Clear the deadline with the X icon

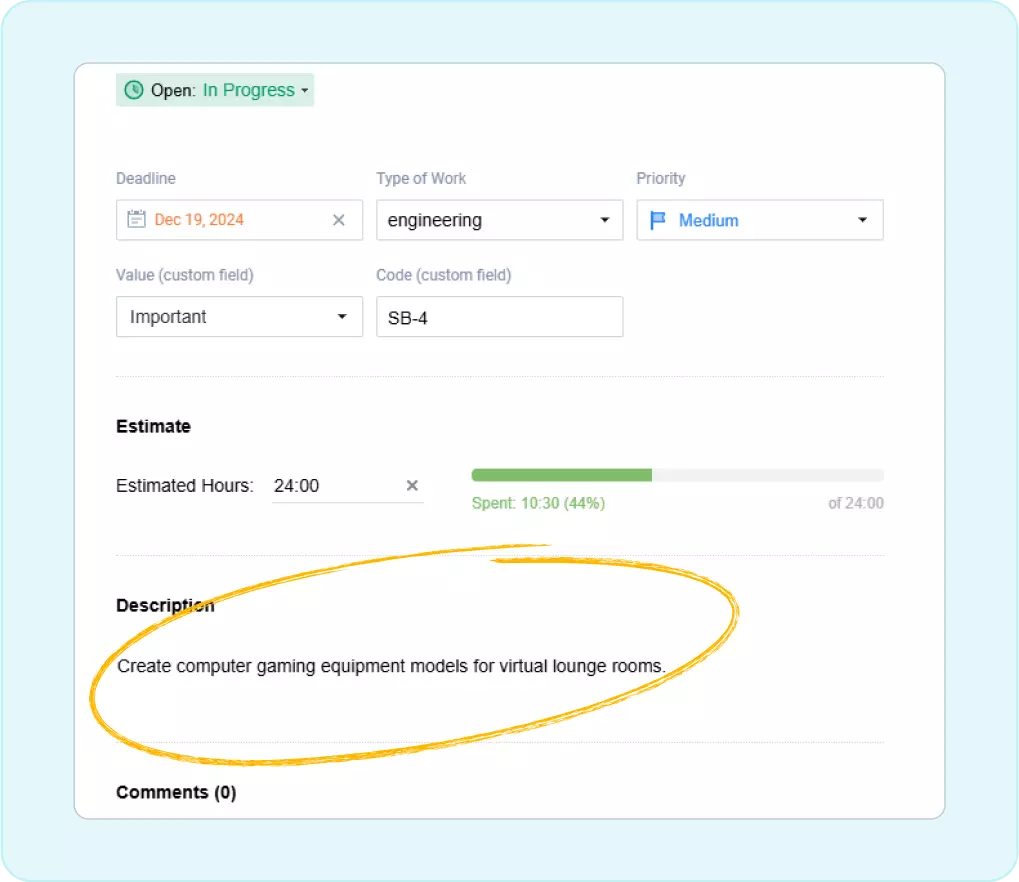point(339,219)
